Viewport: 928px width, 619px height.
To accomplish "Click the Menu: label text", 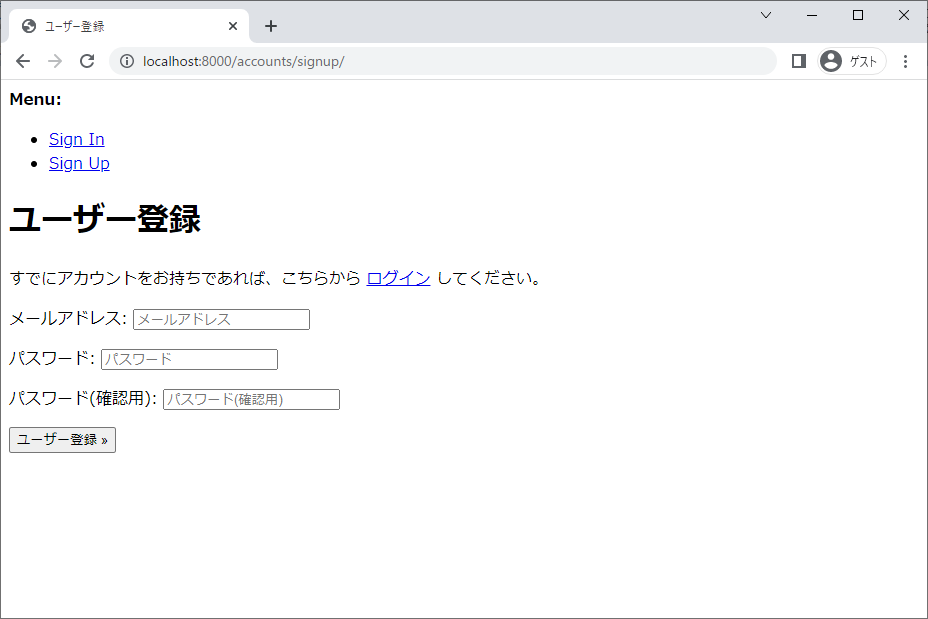I will point(36,99).
